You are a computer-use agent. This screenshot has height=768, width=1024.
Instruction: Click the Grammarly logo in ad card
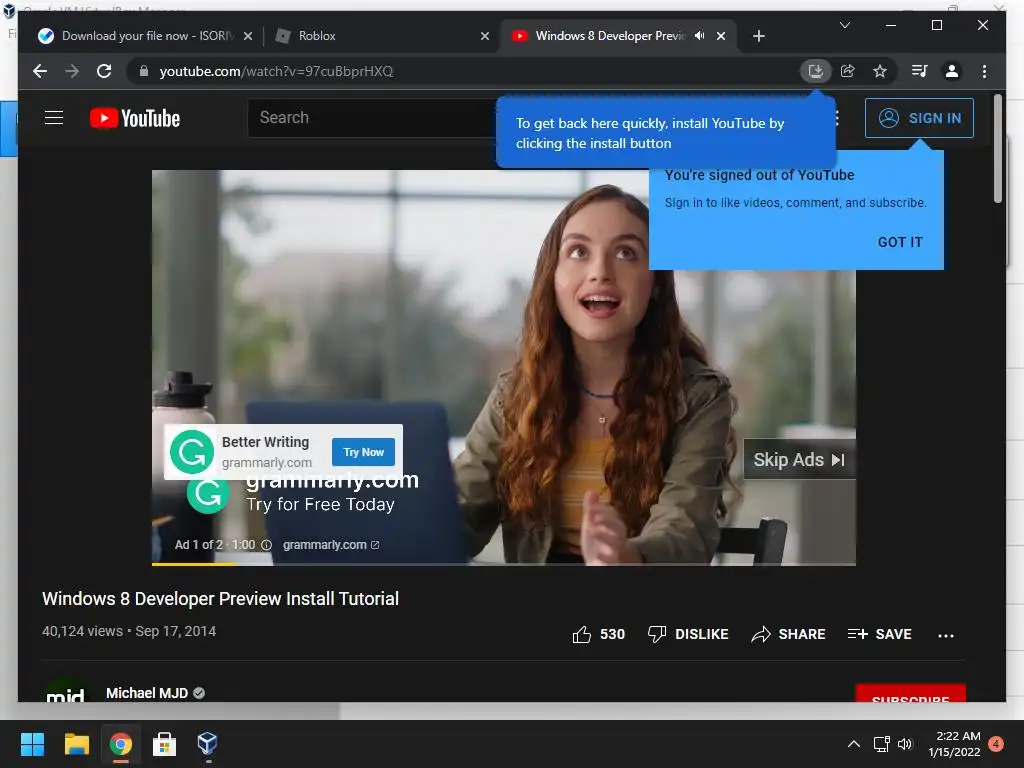(x=192, y=451)
